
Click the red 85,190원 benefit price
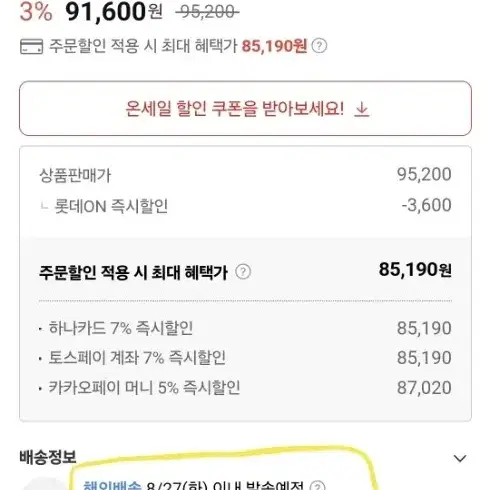(x=274, y=46)
